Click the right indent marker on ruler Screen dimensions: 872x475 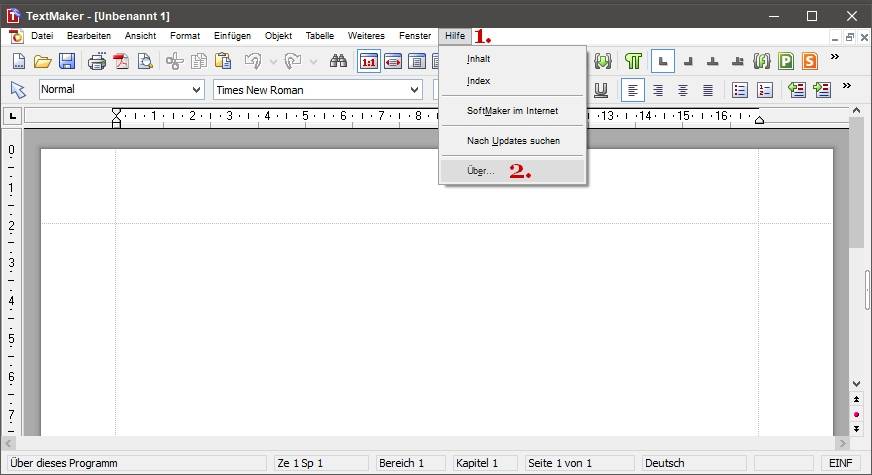pos(759,119)
